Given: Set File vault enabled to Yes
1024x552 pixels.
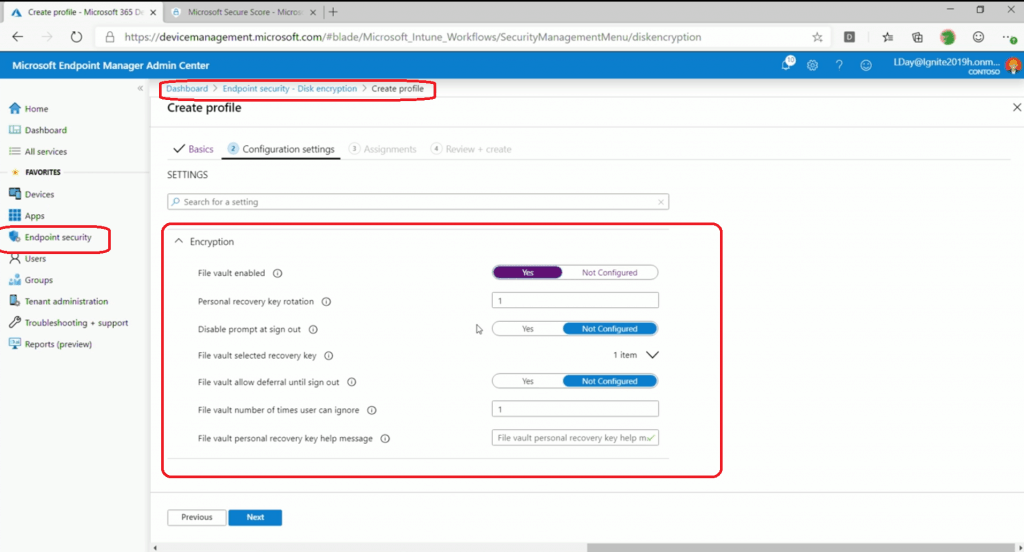Looking at the screenshot, I should (528, 272).
